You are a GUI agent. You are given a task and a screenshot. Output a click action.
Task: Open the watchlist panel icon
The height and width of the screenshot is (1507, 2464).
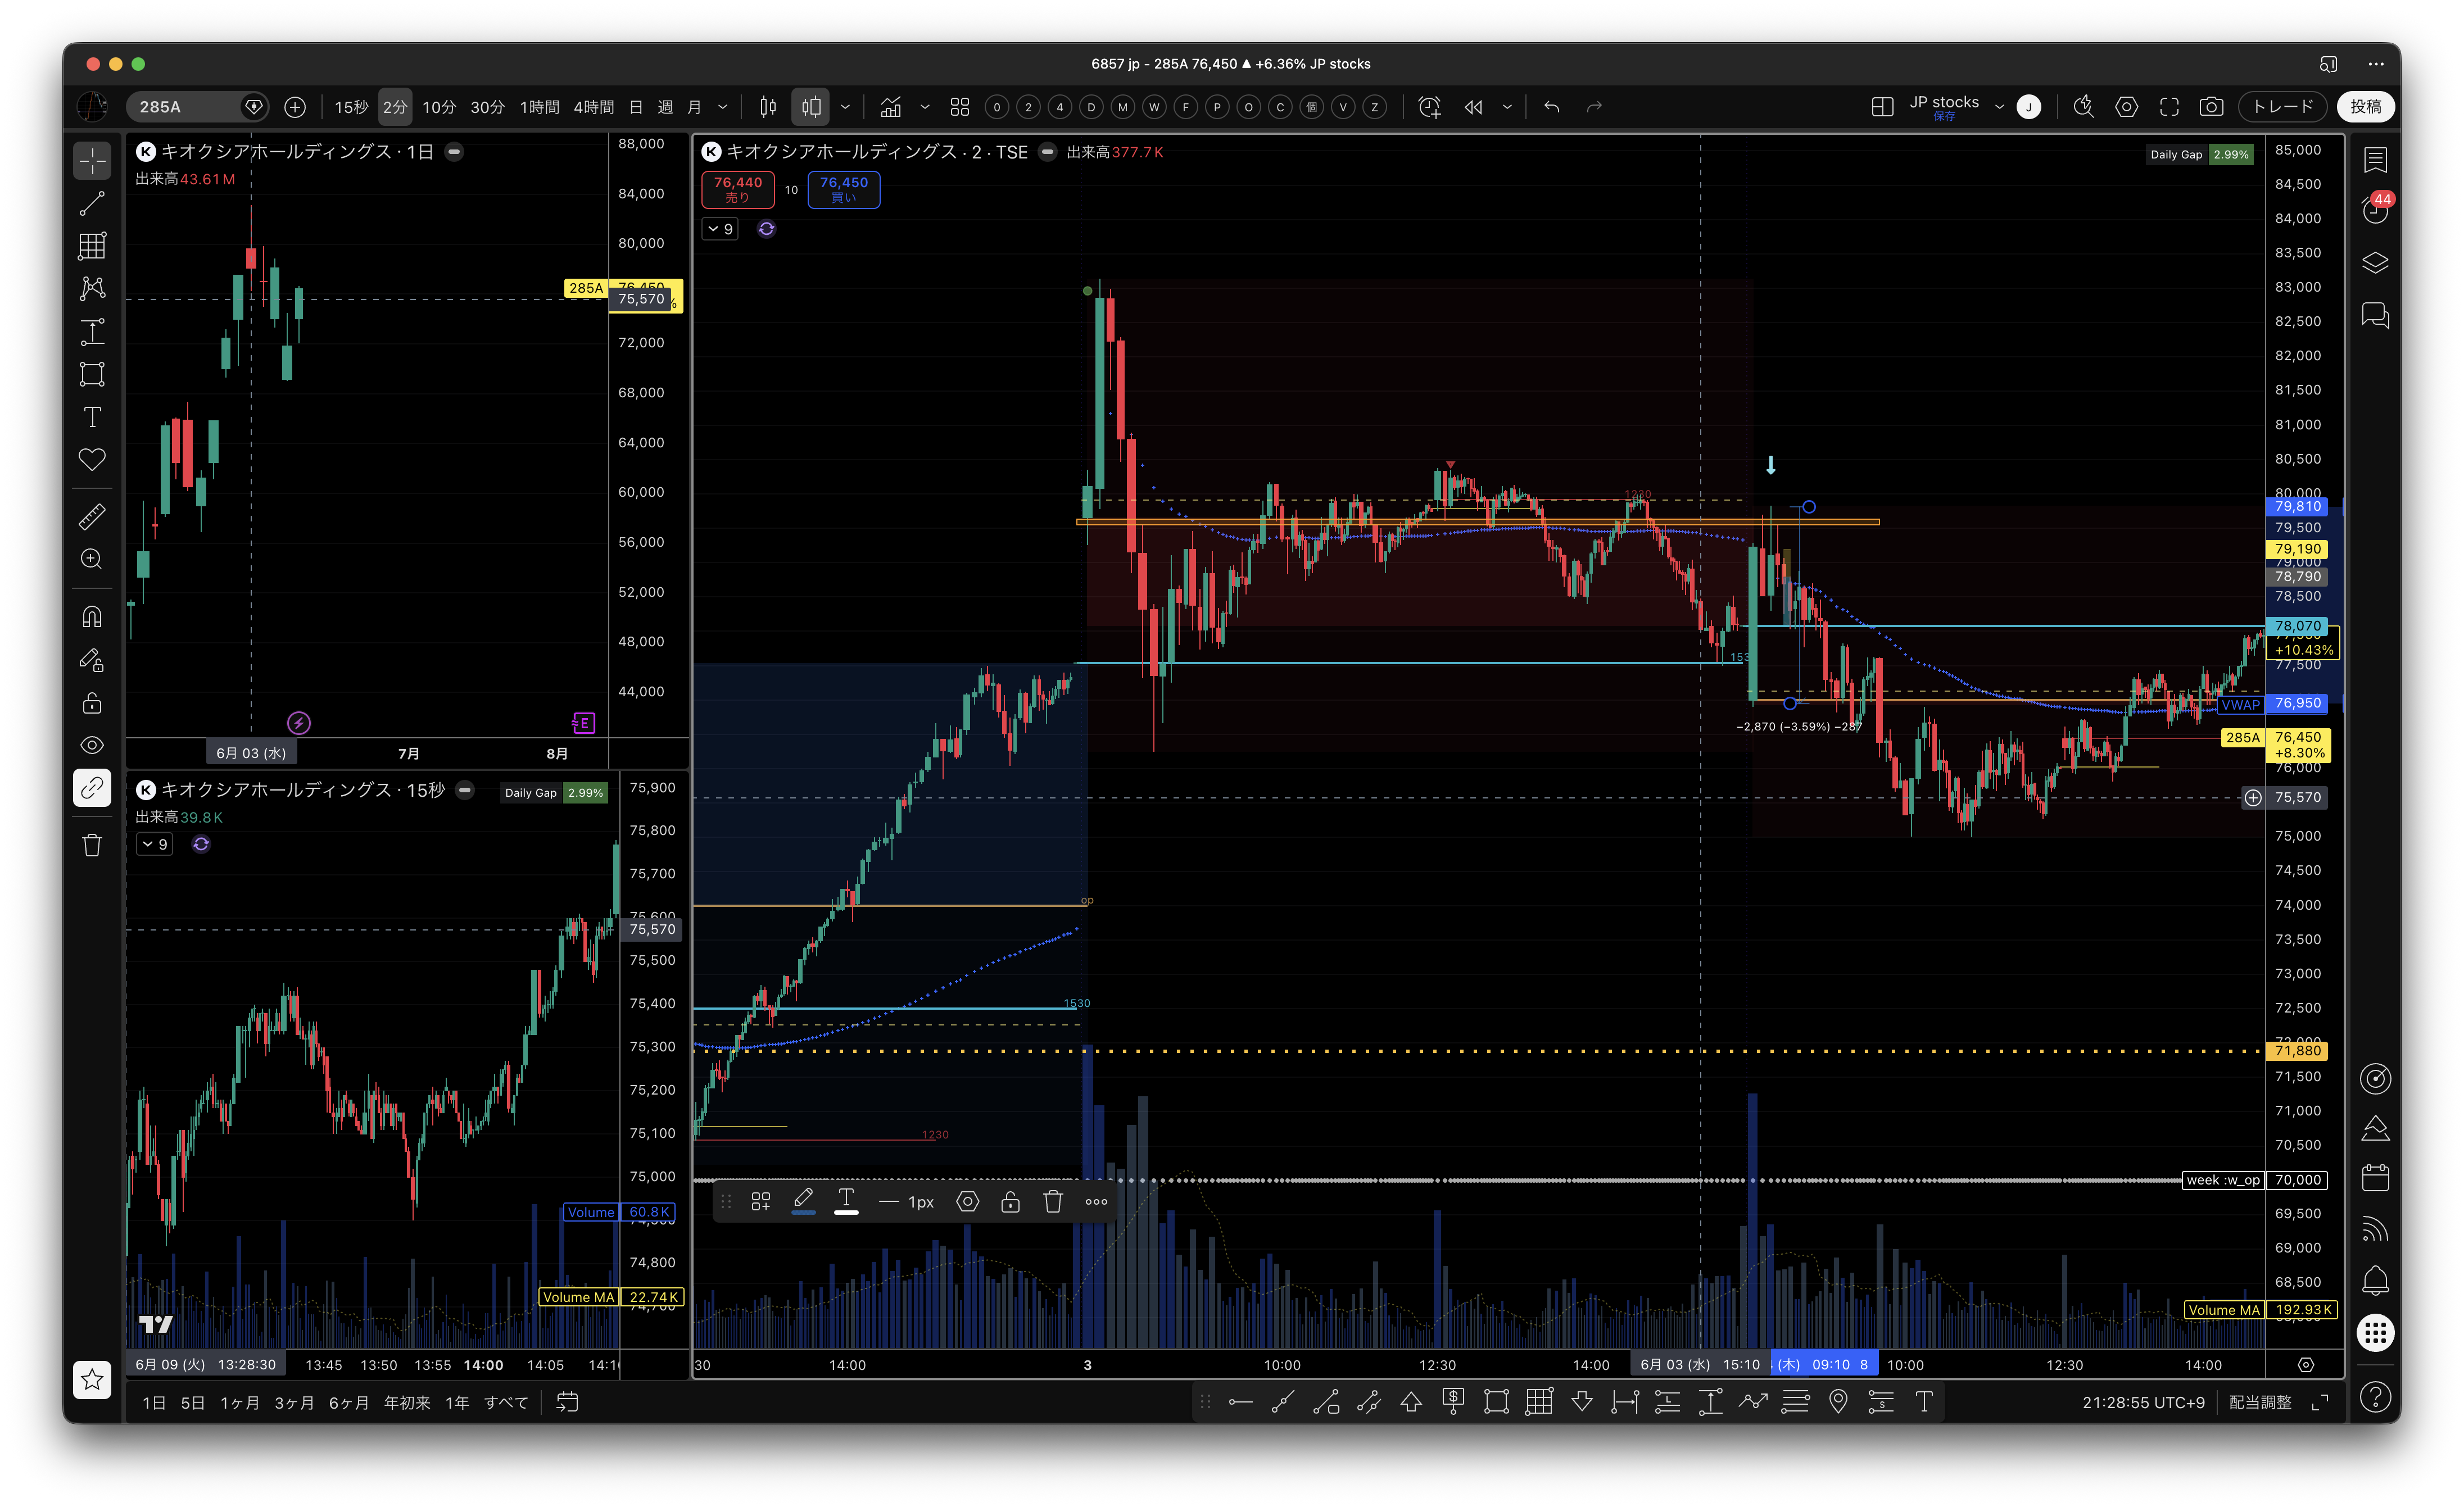[x=2375, y=160]
